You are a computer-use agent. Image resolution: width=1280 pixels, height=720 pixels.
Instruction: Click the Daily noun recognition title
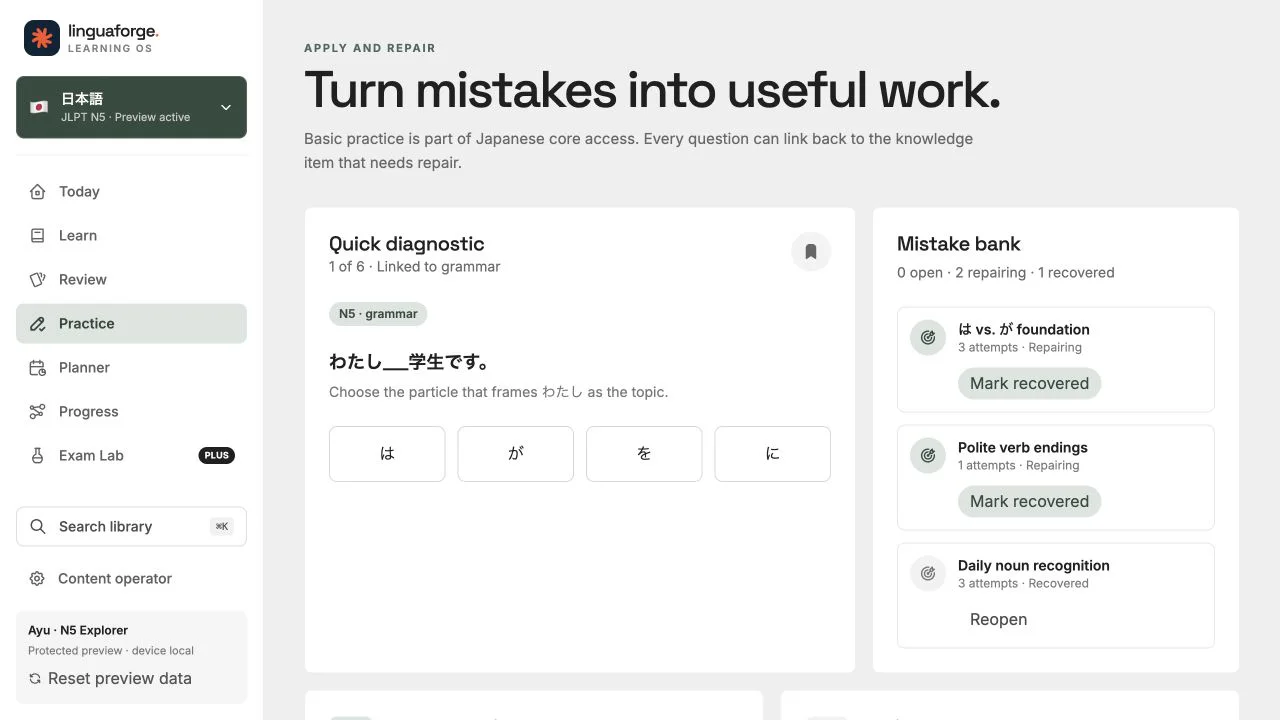tap(1034, 566)
